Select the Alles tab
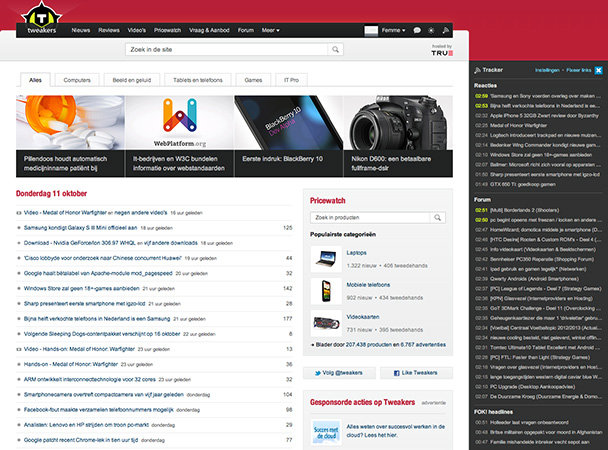This screenshot has width=608, height=450. [35, 80]
